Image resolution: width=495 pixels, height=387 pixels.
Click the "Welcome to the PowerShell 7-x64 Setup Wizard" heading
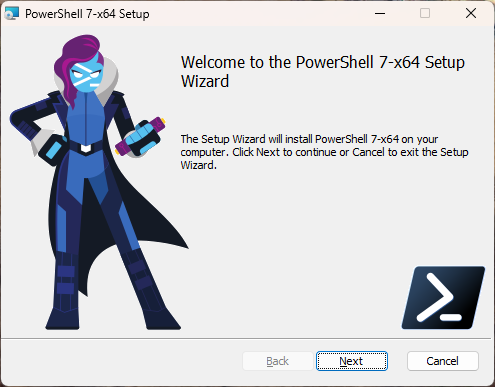point(323,72)
